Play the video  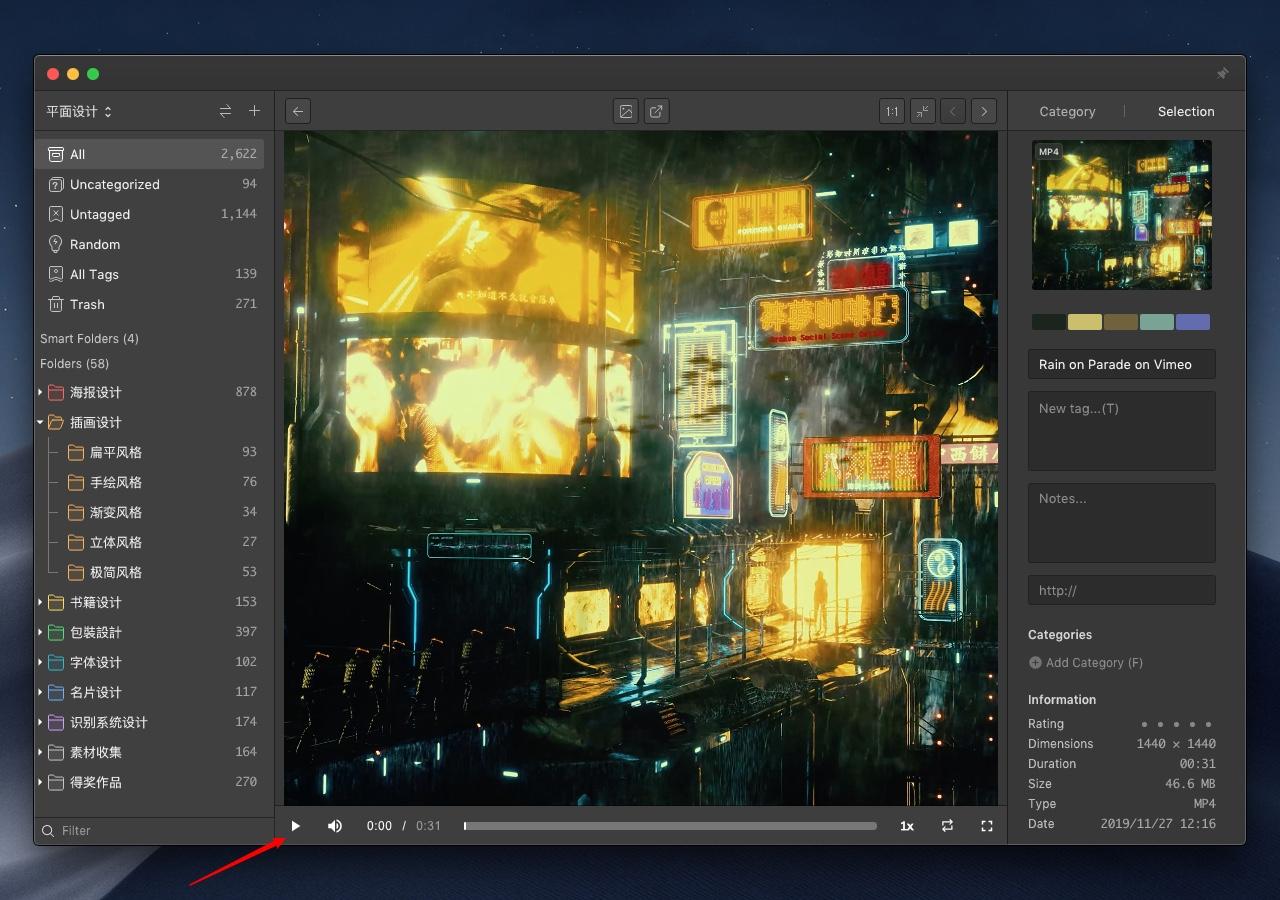[296, 826]
